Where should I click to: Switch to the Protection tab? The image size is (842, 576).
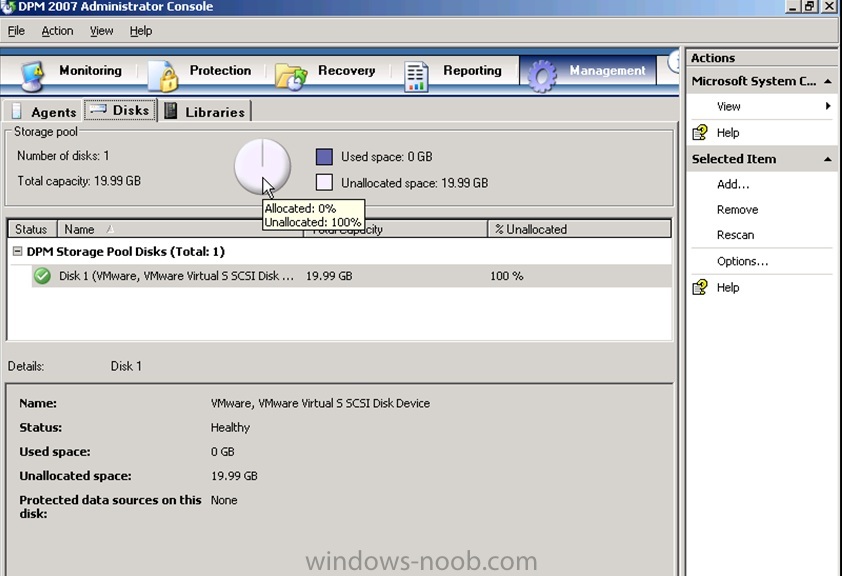click(x=220, y=70)
